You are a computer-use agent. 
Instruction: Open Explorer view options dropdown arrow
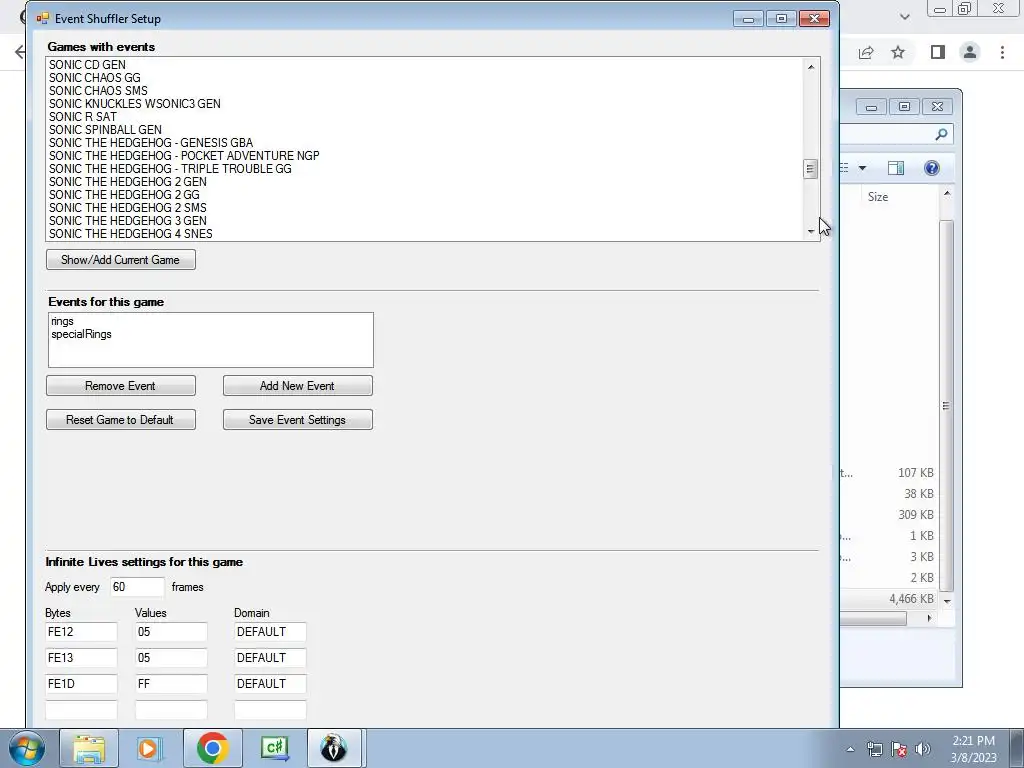click(x=862, y=168)
